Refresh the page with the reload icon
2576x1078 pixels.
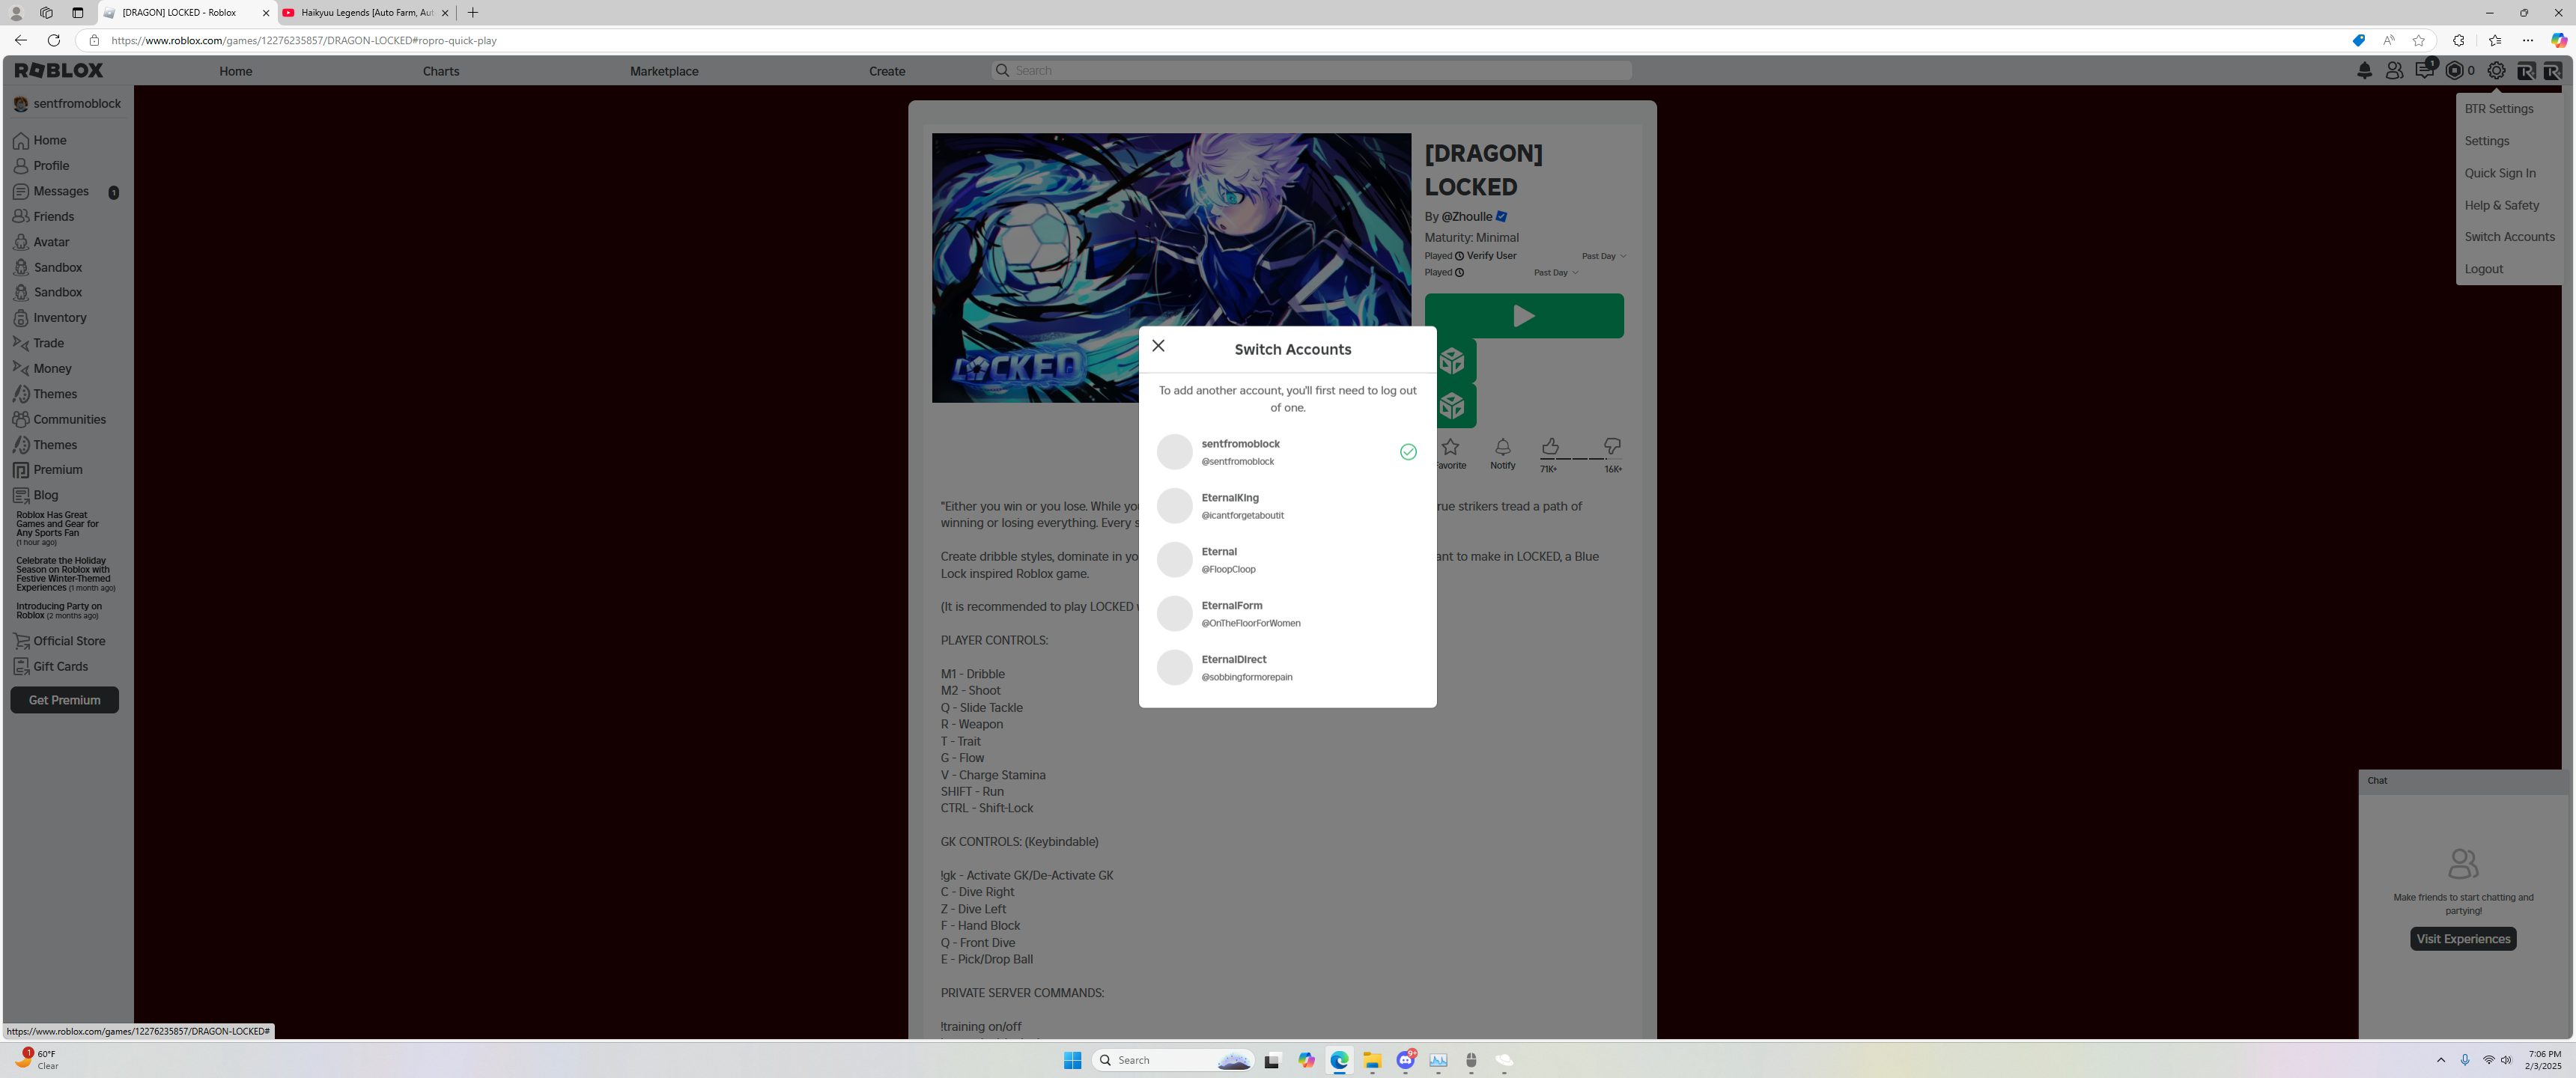pos(54,41)
